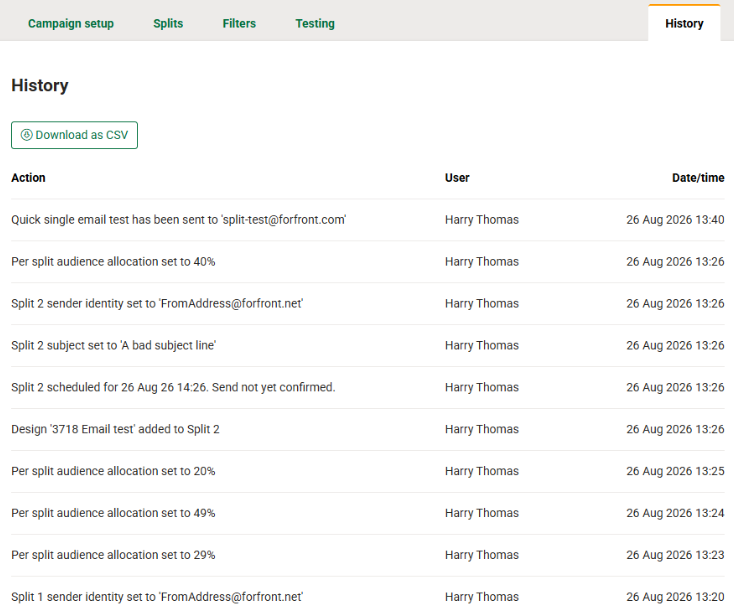Click 'Design 3718 Email test added to Split 2'
734x608 pixels.
coord(115,429)
